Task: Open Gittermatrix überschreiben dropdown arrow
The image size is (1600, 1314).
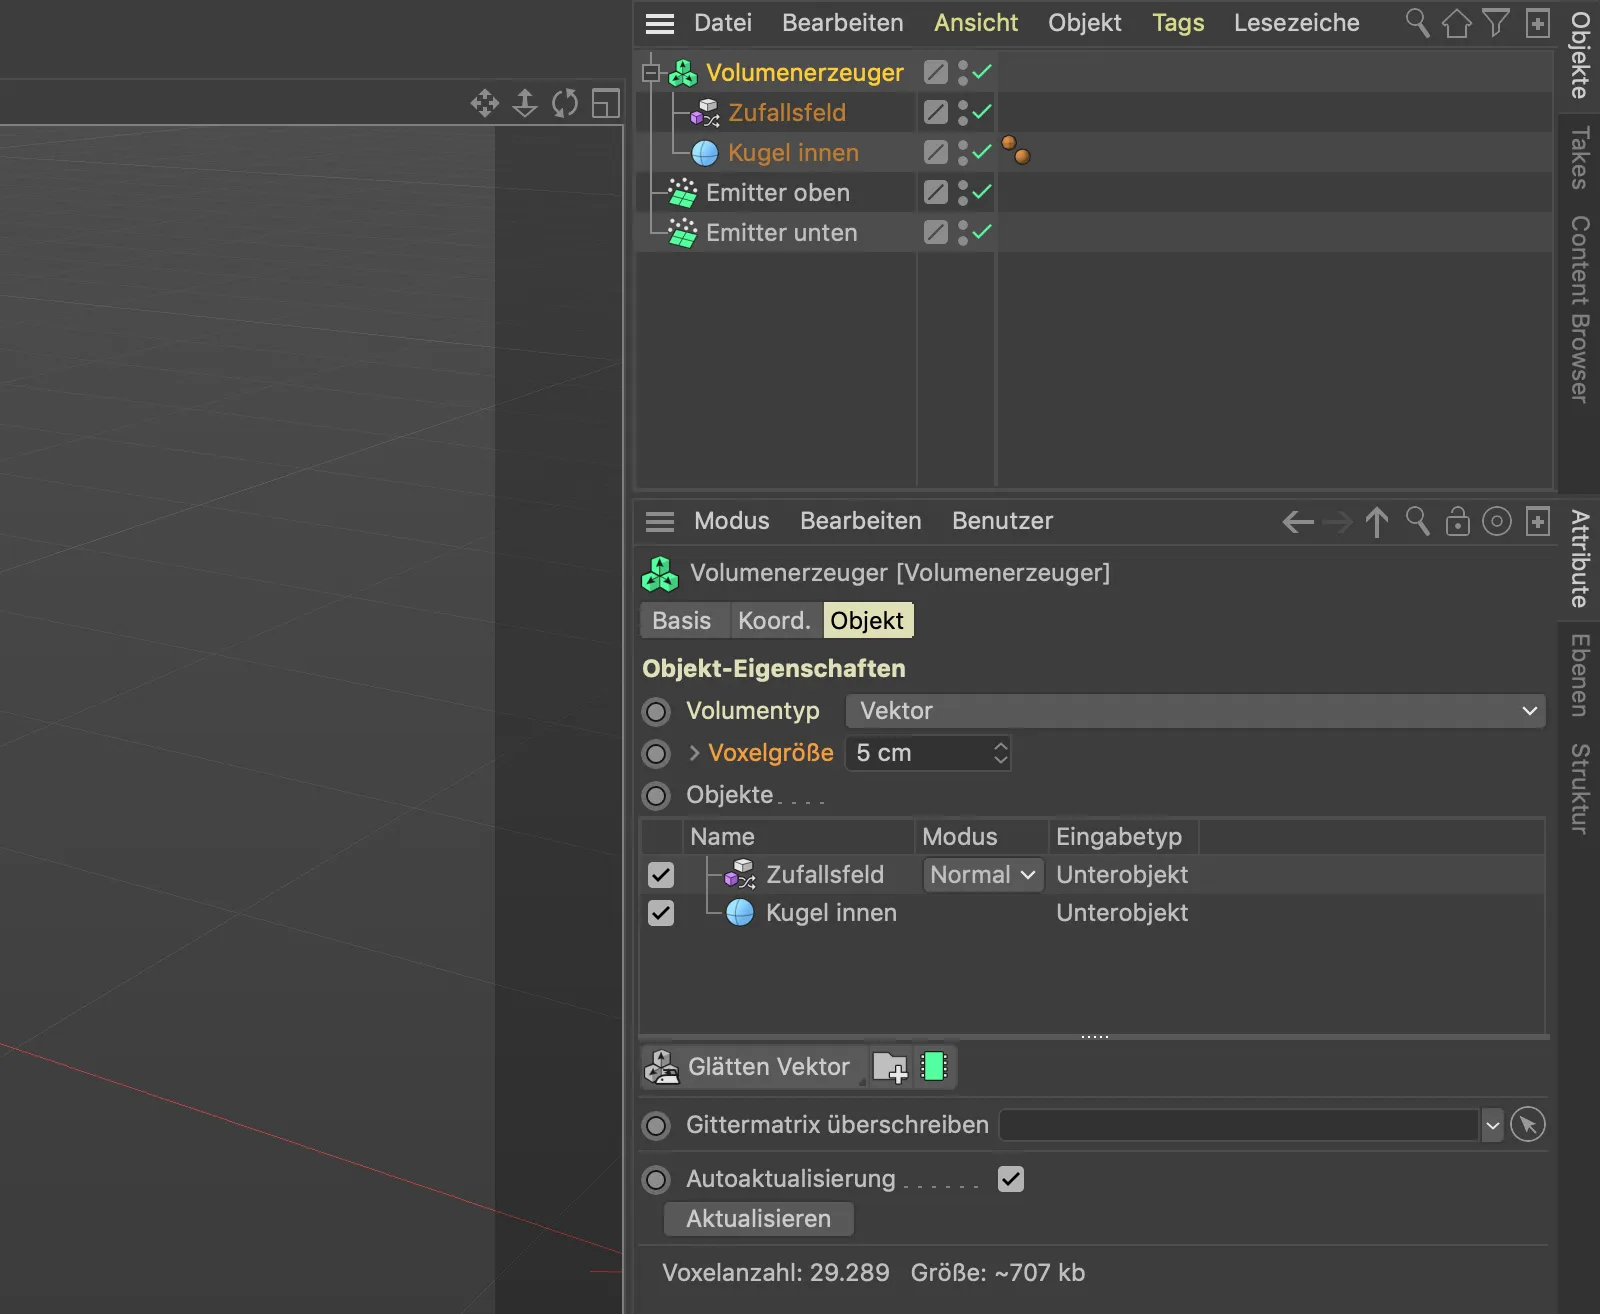Action: tap(1492, 1125)
